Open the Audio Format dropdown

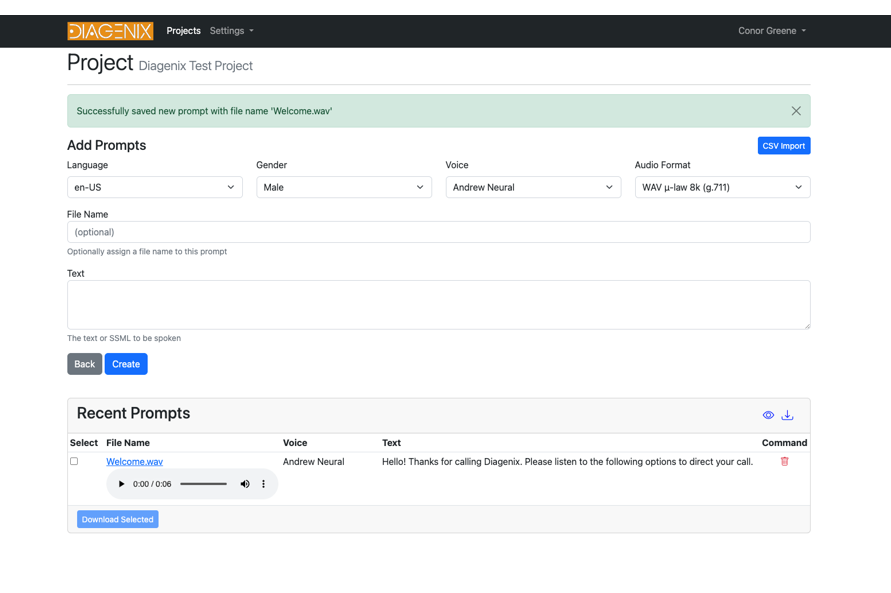tap(722, 187)
